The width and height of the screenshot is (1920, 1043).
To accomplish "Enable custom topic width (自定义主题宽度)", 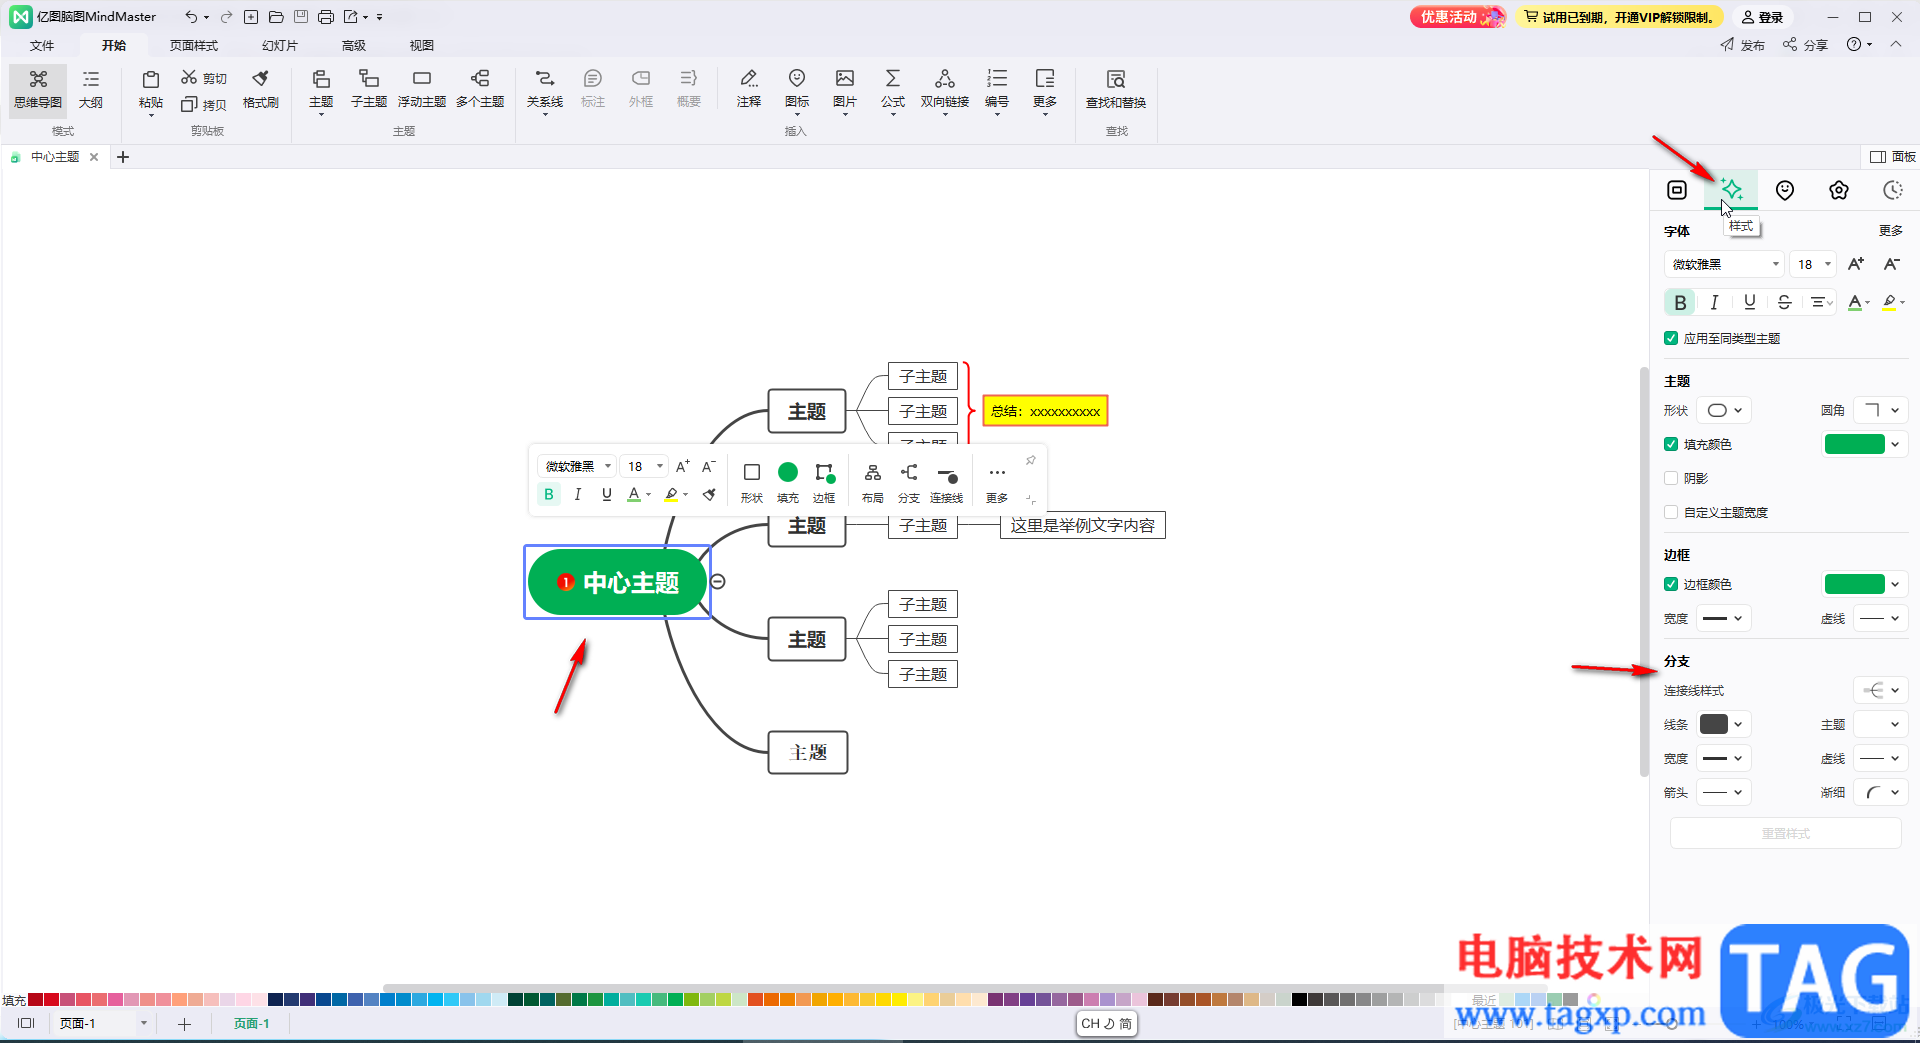I will click(1671, 512).
